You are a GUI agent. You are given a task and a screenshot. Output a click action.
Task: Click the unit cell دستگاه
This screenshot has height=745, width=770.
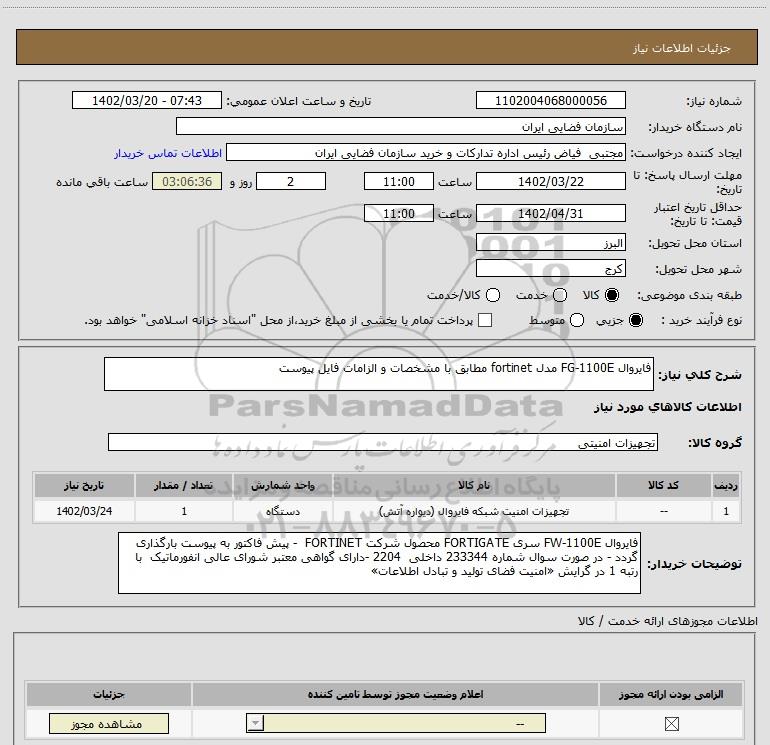pyautogui.click(x=283, y=511)
